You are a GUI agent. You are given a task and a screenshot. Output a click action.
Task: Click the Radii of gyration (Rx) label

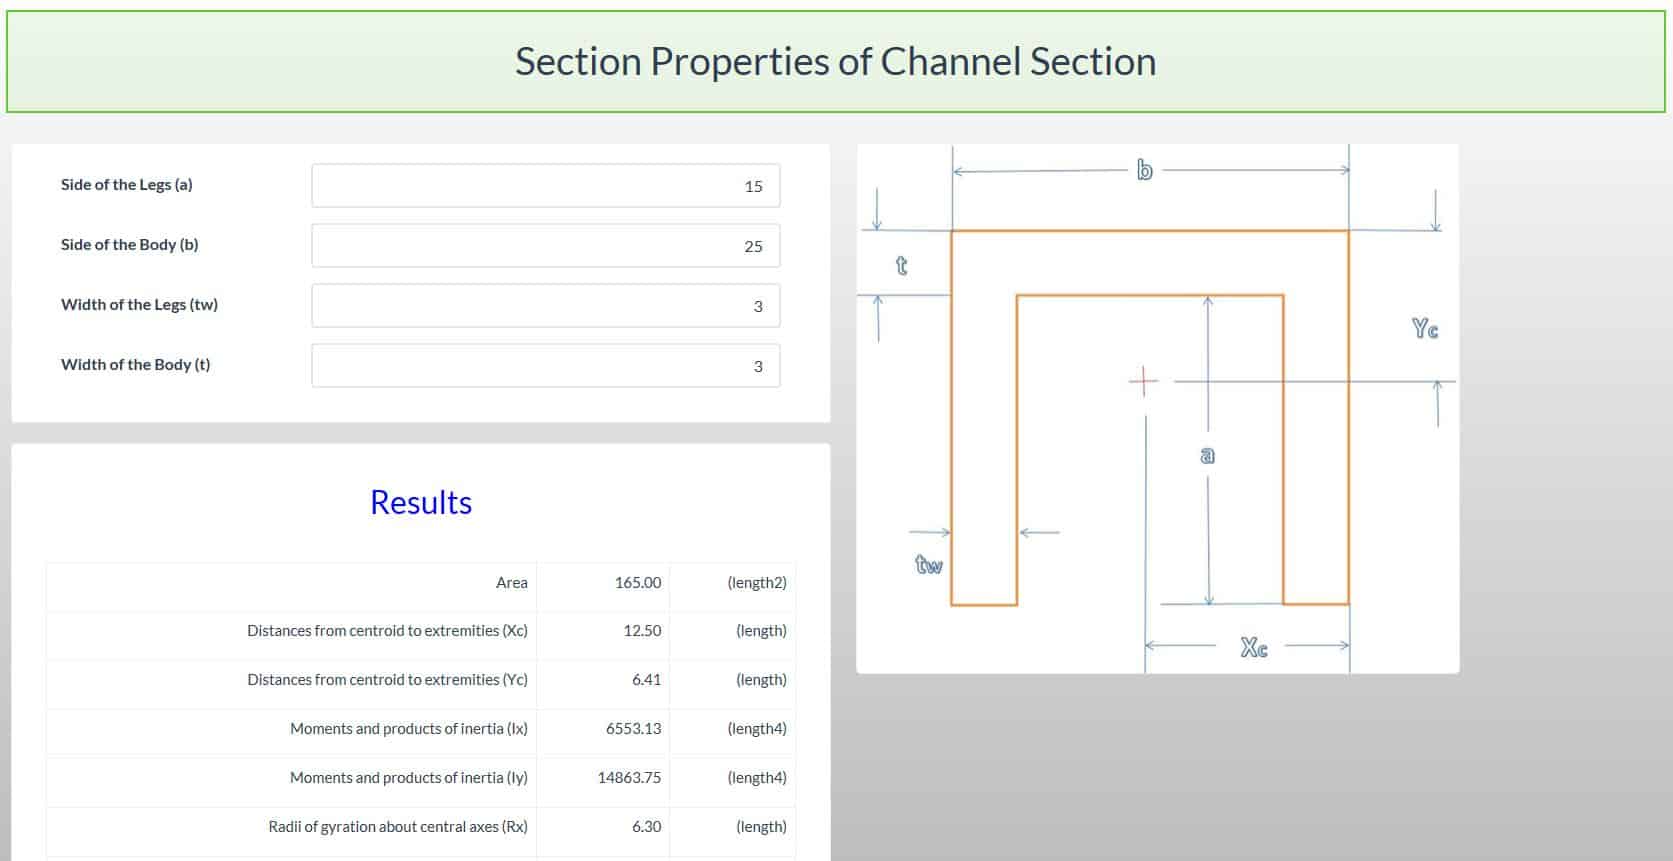398,827
